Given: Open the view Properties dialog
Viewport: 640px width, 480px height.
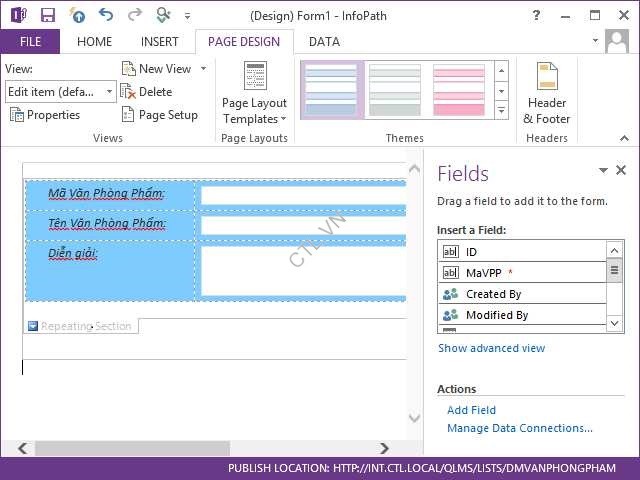Looking at the screenshot, I should pos(45,115).
